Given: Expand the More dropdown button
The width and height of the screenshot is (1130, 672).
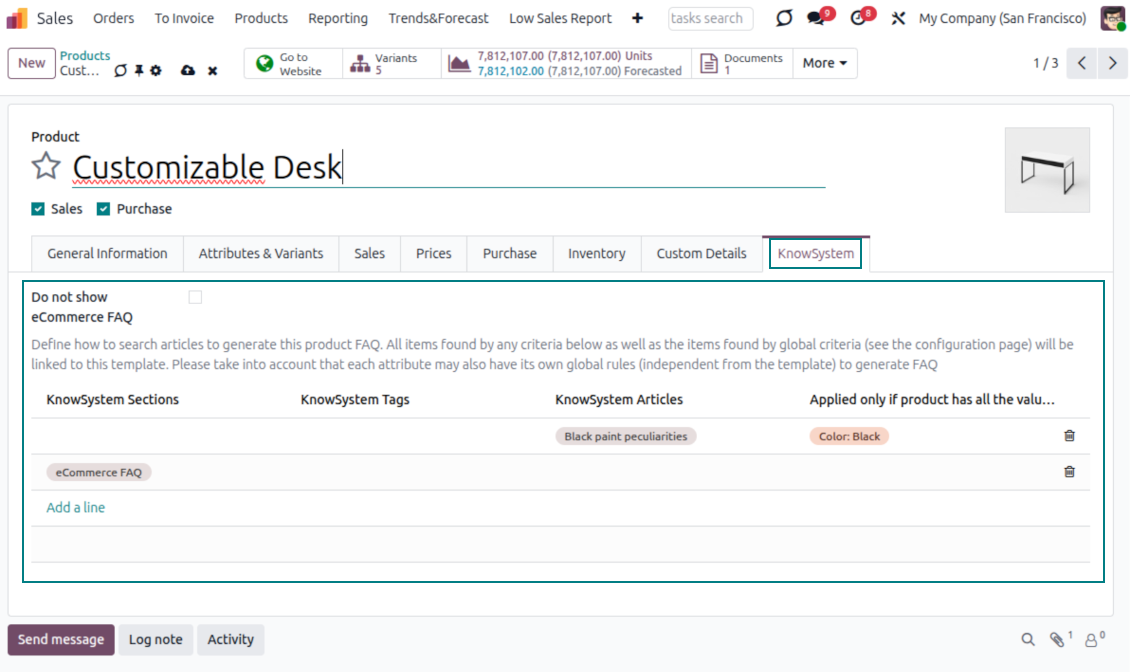Looking at the screenshot, I should coord(824,63).
